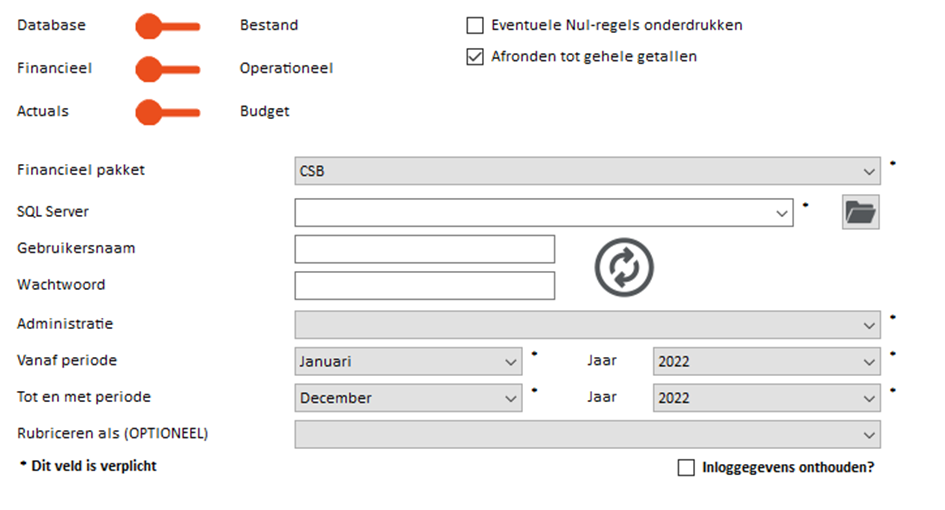
Task: Toggle the Financieel/Operationeel switch
Action: [x=168, y=69]
